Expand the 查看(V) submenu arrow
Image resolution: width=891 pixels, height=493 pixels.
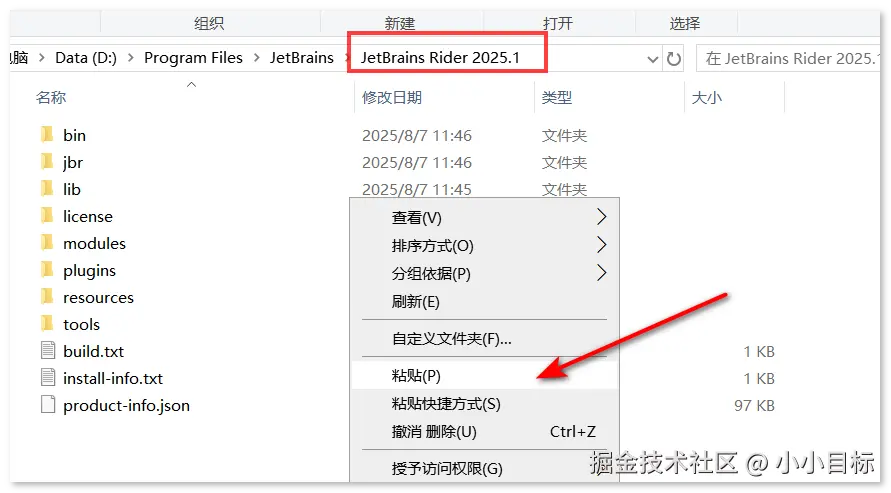(602, 217)
